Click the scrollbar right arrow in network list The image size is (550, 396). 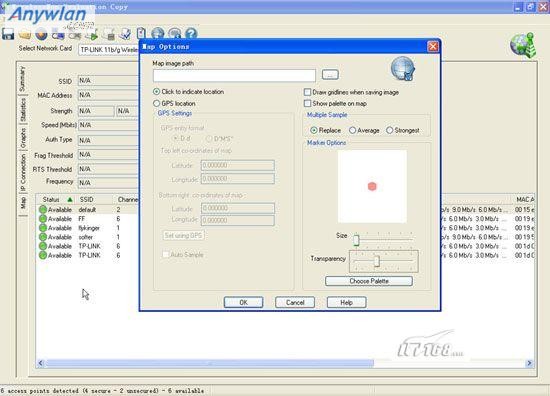tap(529, 363)
